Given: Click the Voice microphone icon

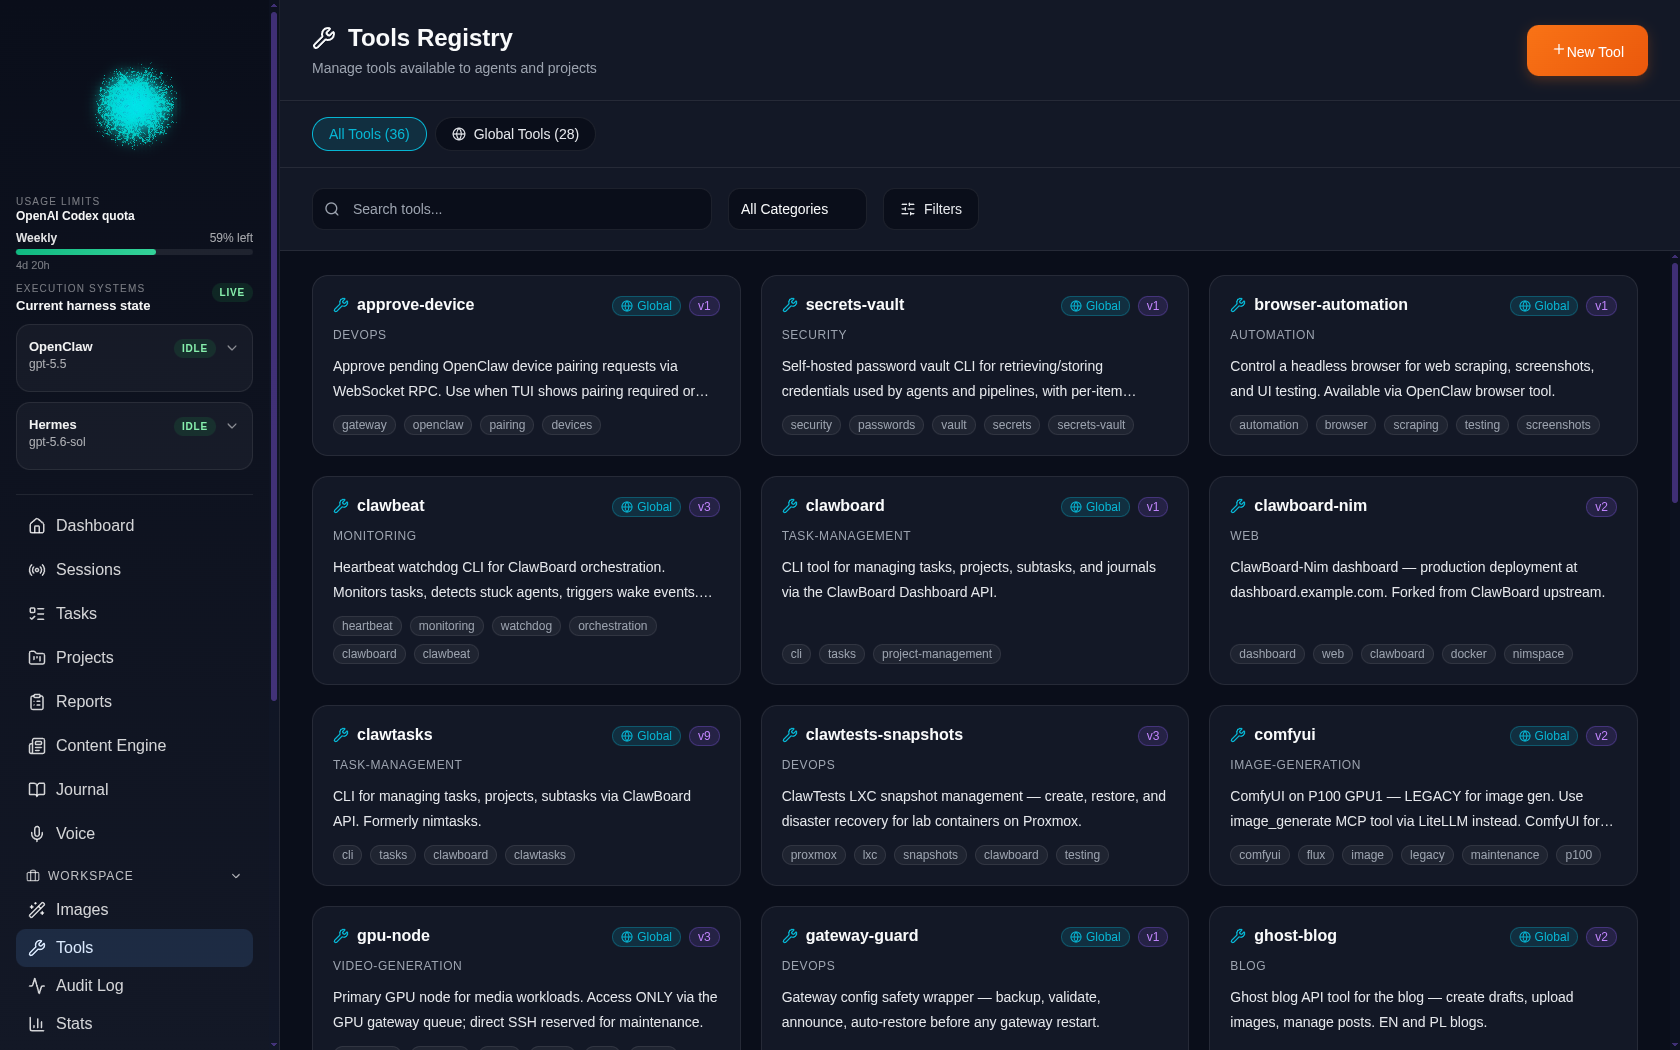Looking at the screenshot, I should [37, 834].
